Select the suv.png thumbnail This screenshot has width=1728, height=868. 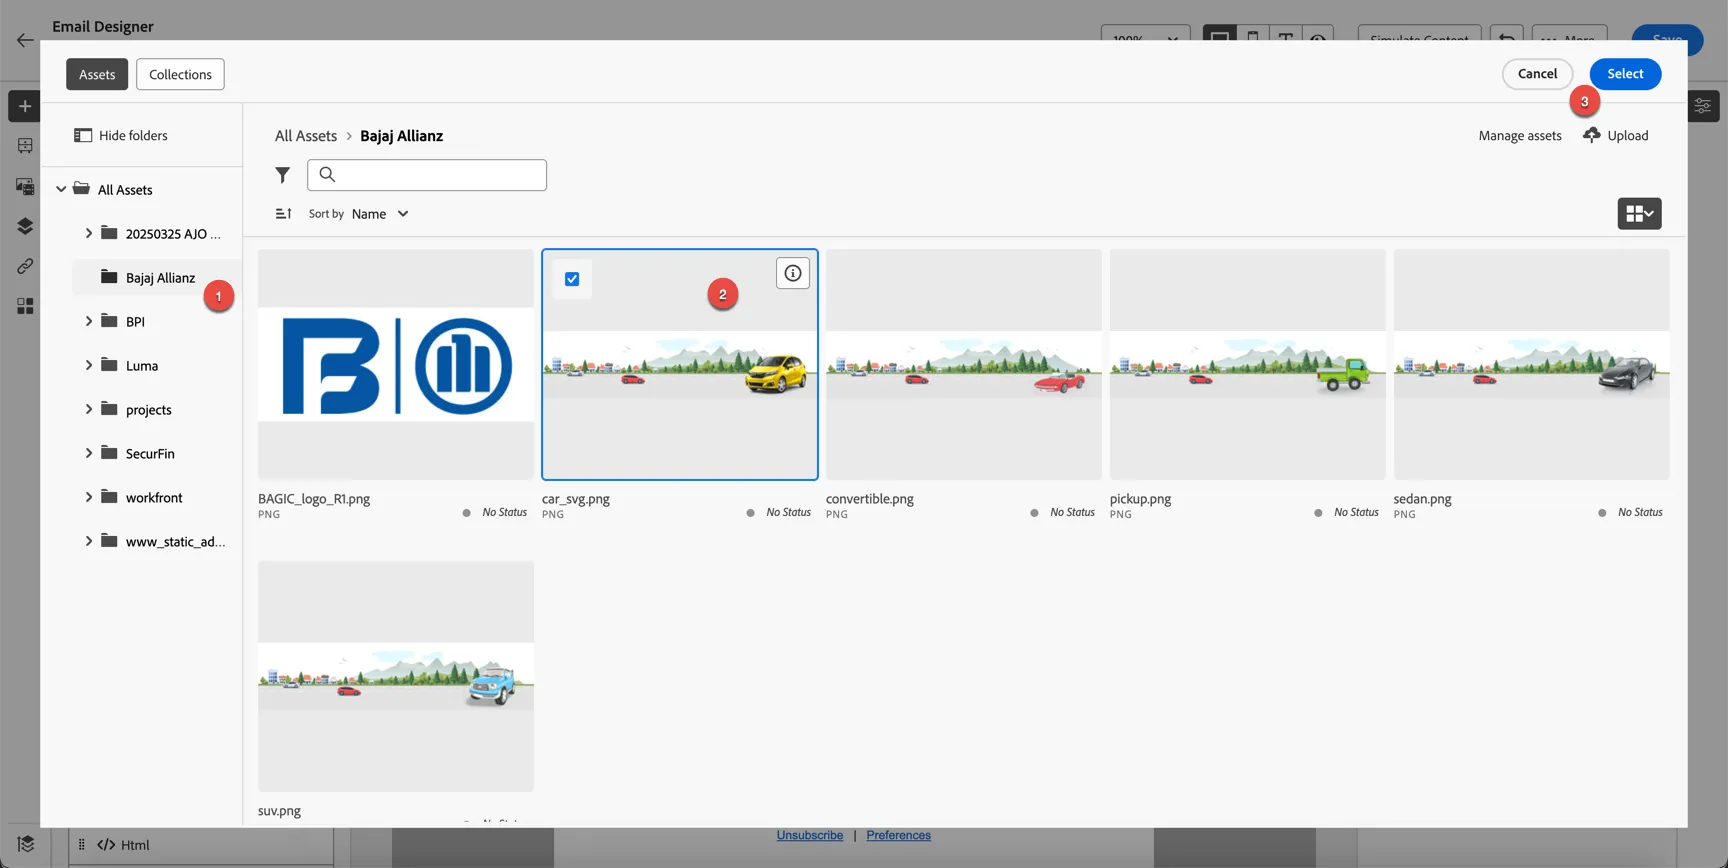click(x=396, y=676)
